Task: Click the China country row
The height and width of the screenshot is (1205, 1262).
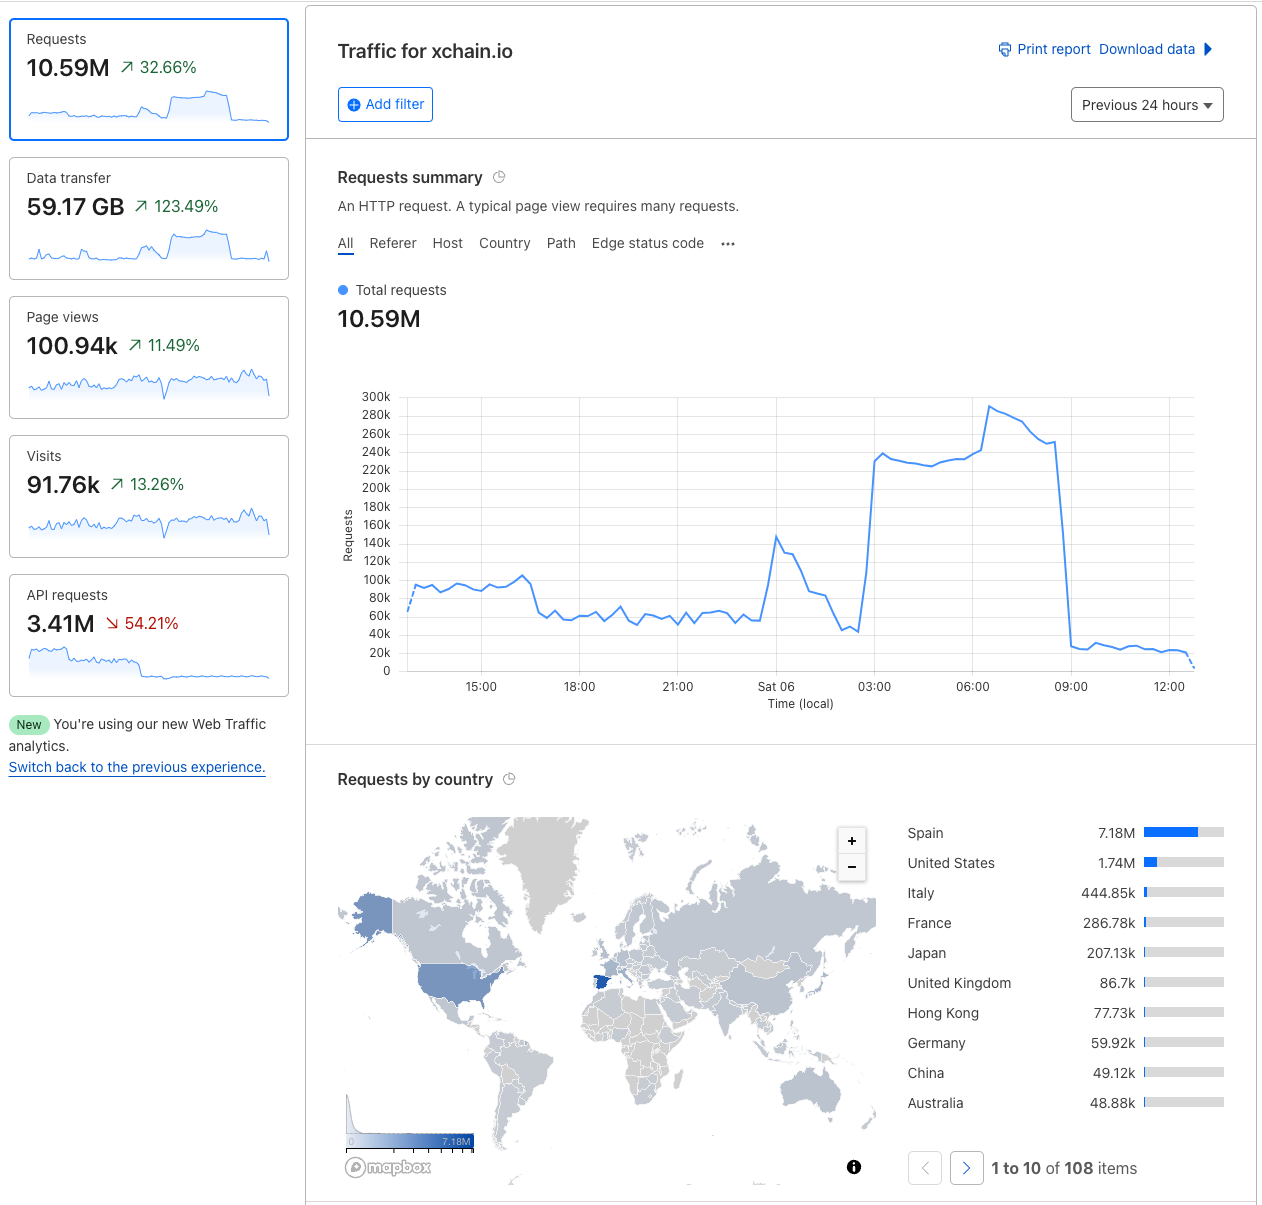Action: 1065,1073
